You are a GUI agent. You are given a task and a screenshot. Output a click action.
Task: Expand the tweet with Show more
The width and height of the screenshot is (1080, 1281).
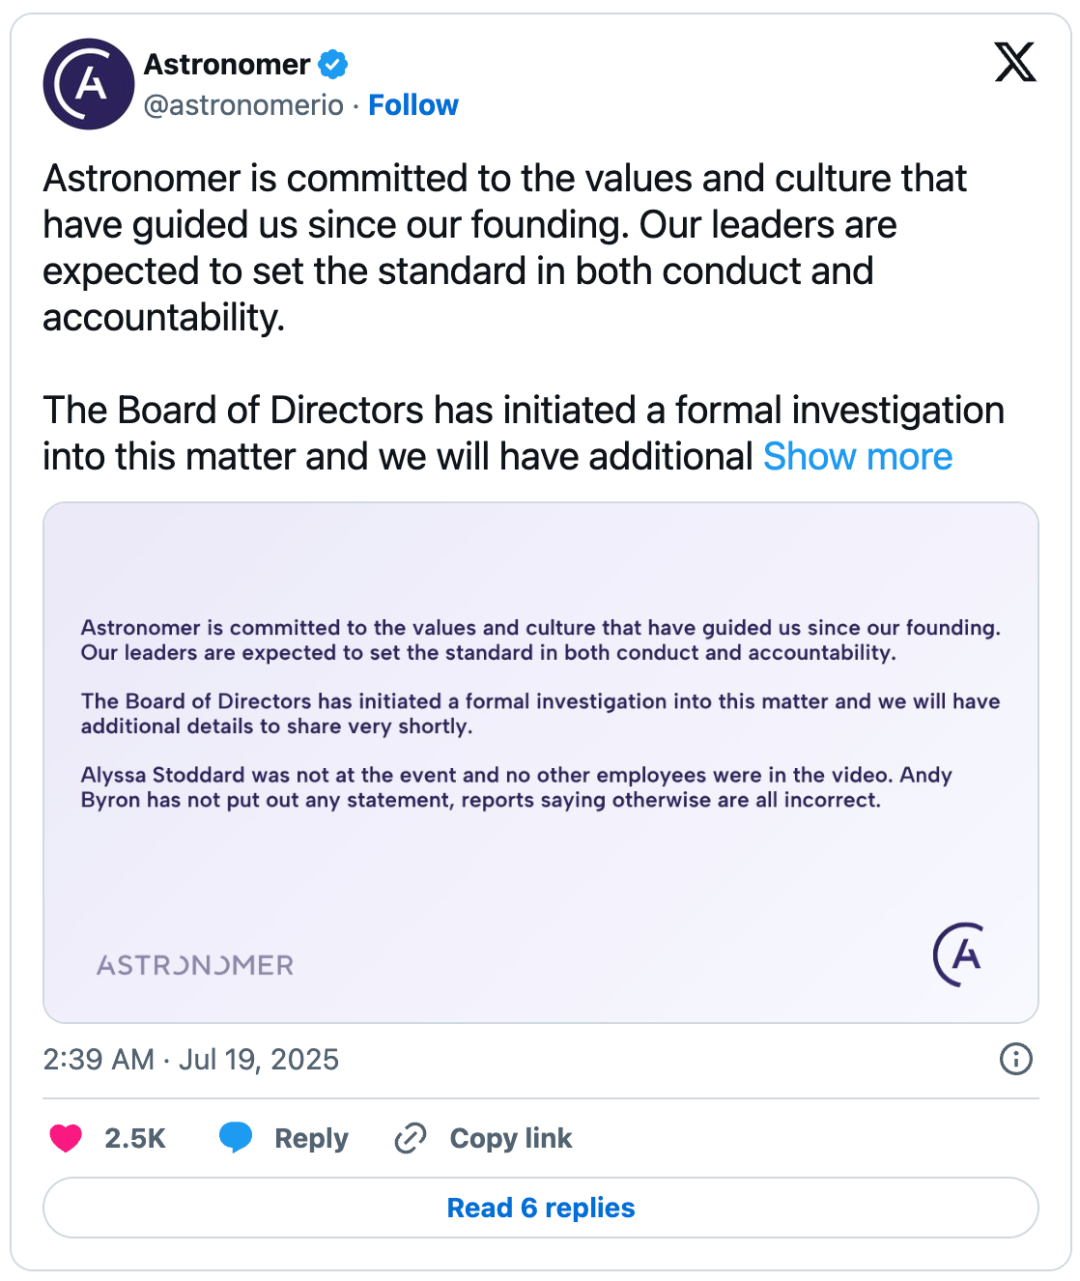[x=858, y=457]
